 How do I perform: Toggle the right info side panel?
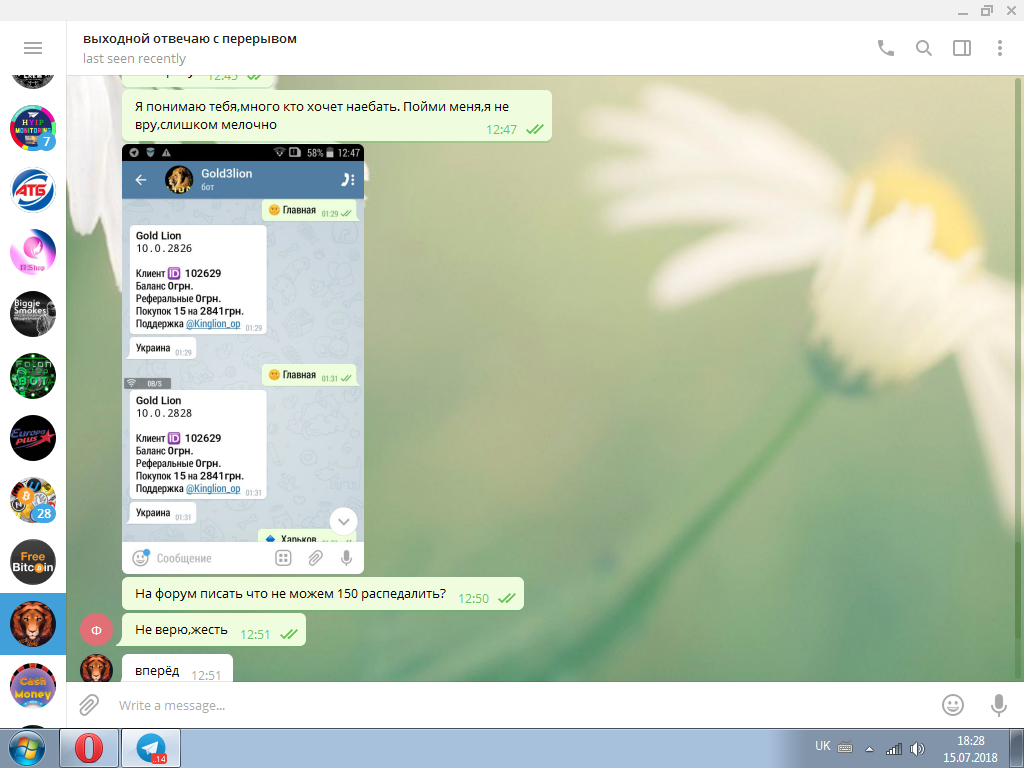point(962,48)
